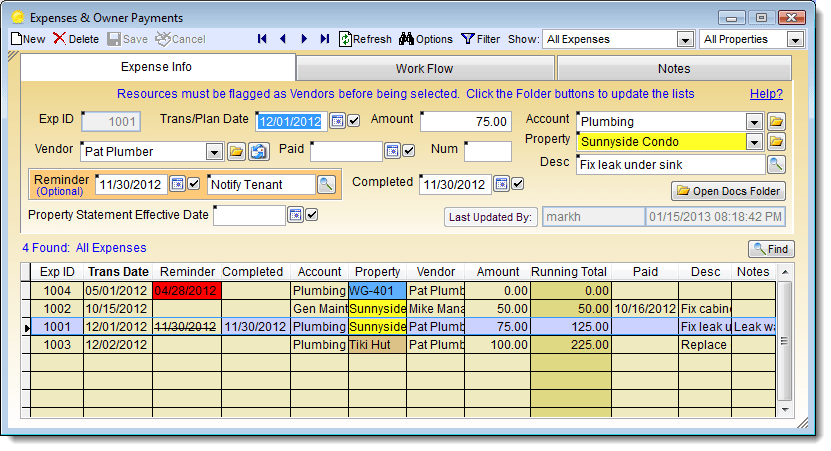This screenshot has width=831, height=451.
Task: Open calendar for Property Statement Effective Date
Action: point(296,215)
